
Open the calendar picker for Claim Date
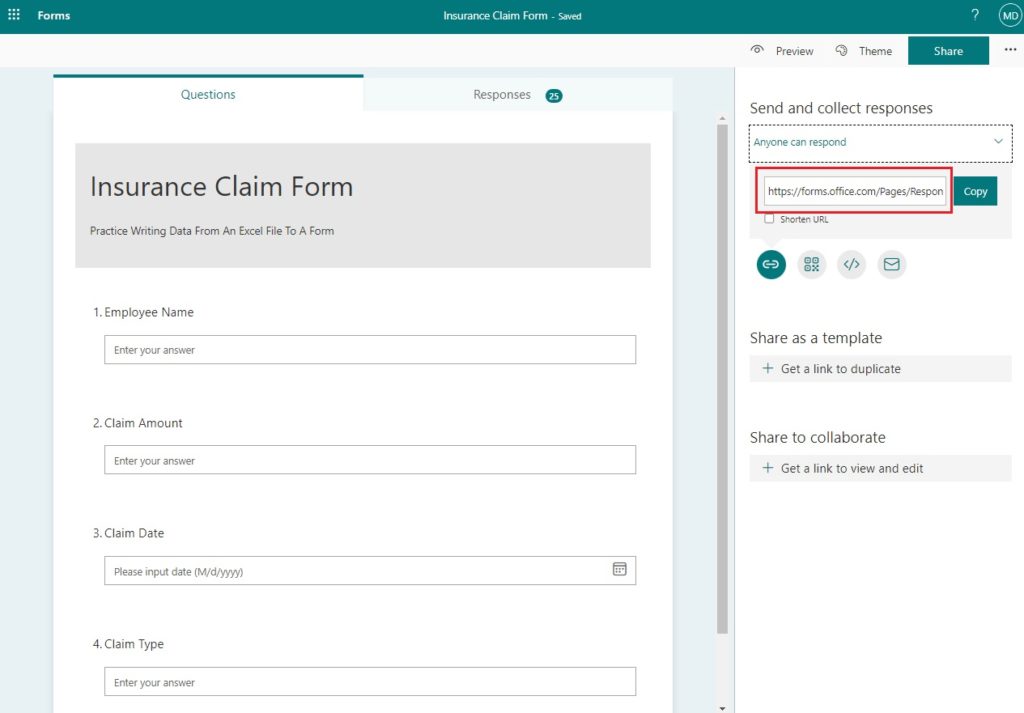tap(620, 570)
